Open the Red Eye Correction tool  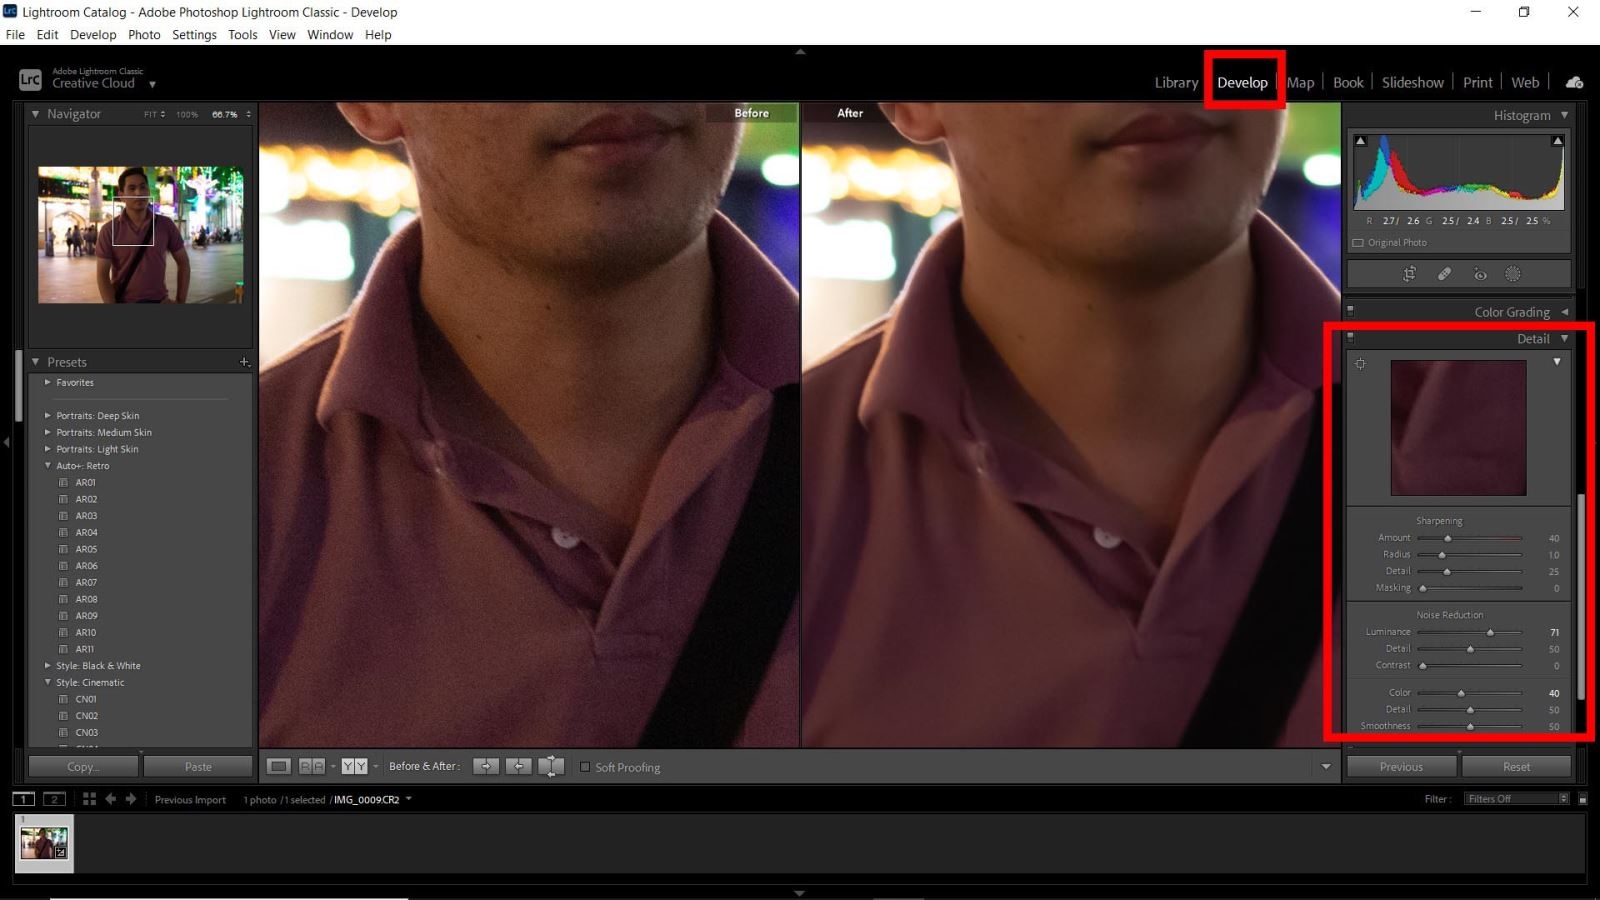click(1479, 273)
